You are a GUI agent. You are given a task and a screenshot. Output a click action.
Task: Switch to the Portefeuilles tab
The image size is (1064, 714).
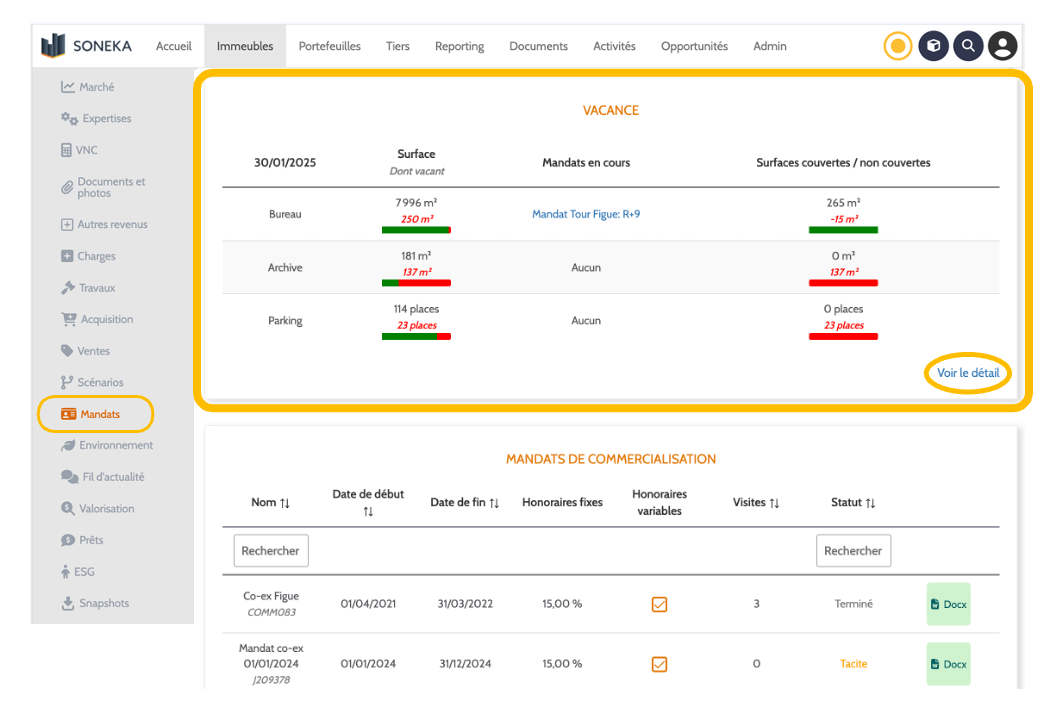329,46
